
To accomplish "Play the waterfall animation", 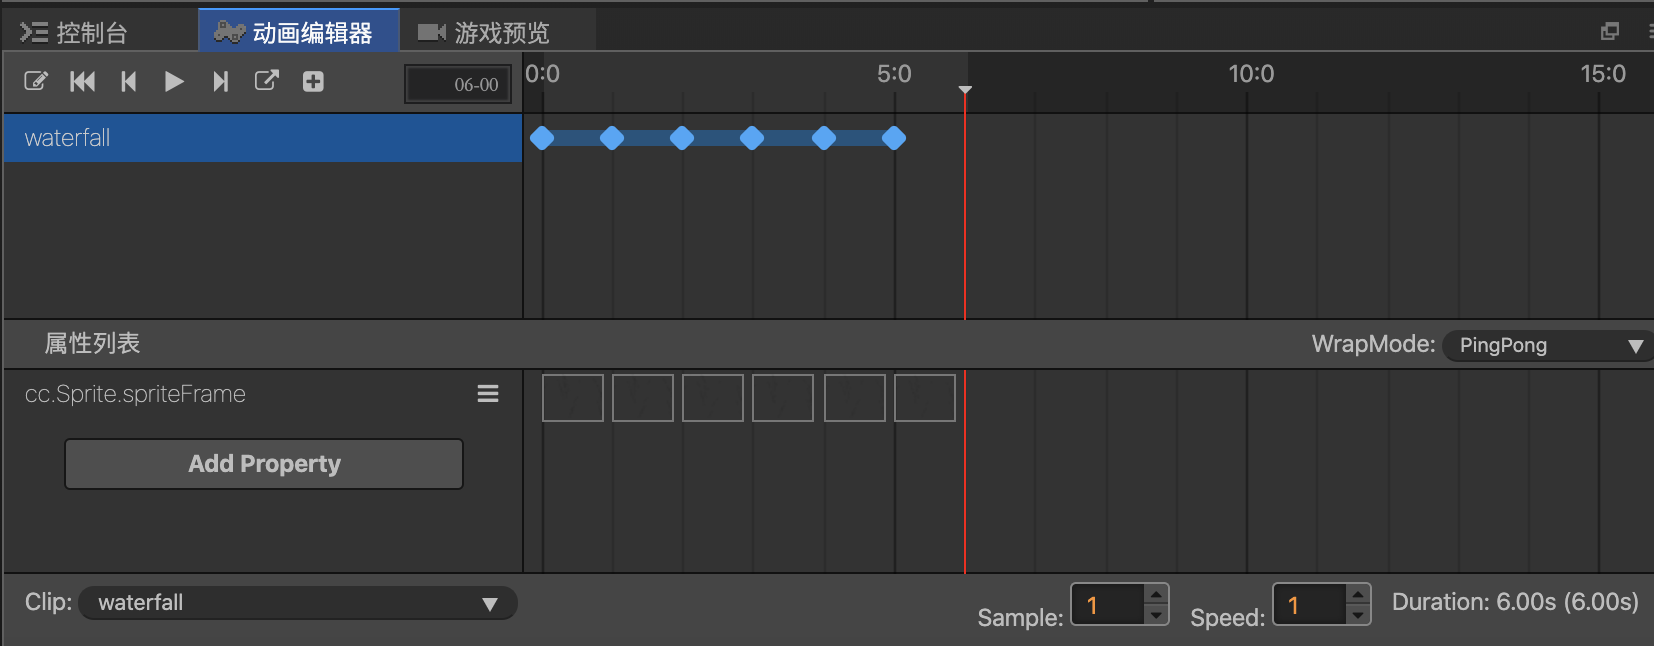I will tap(174, 82).
